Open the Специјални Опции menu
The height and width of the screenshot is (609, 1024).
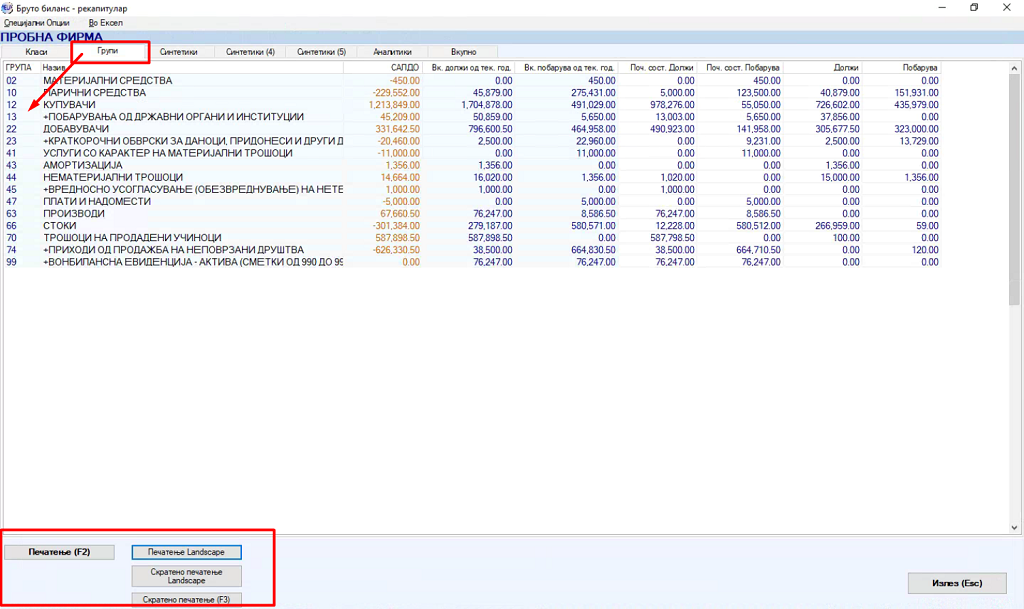click(x=37, y=22)
